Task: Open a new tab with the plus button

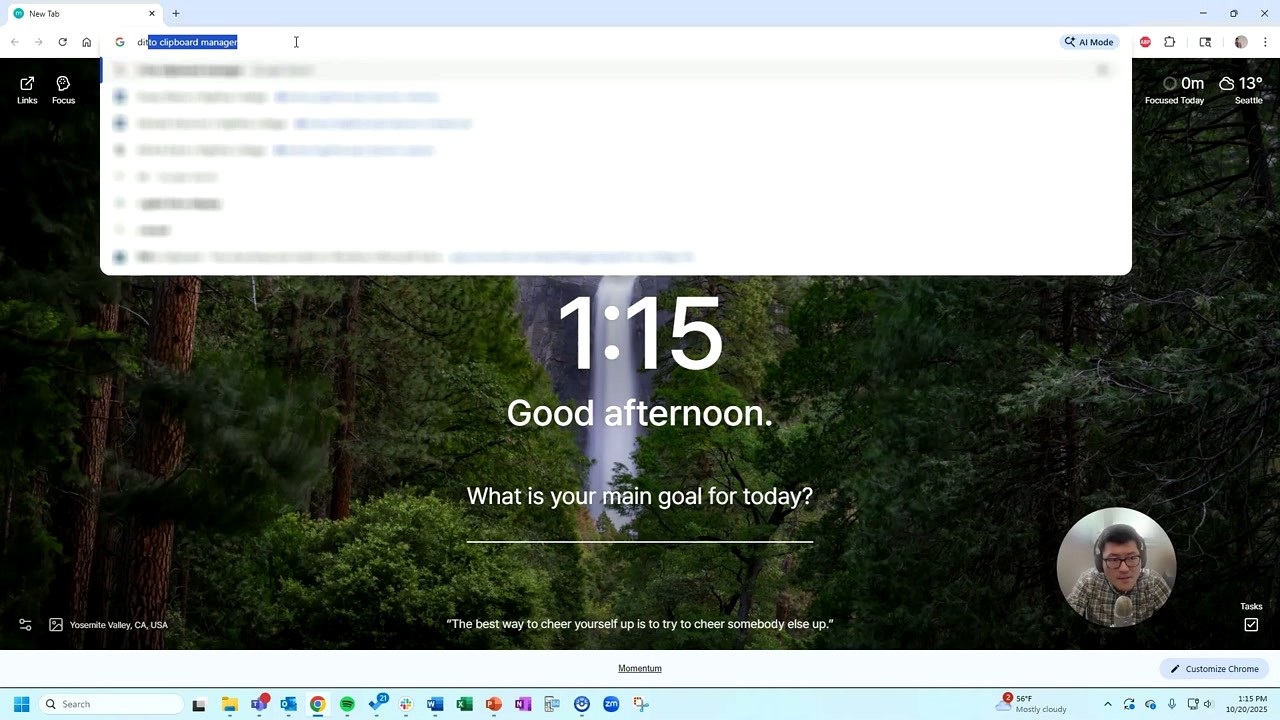Action: pos(175,13)
